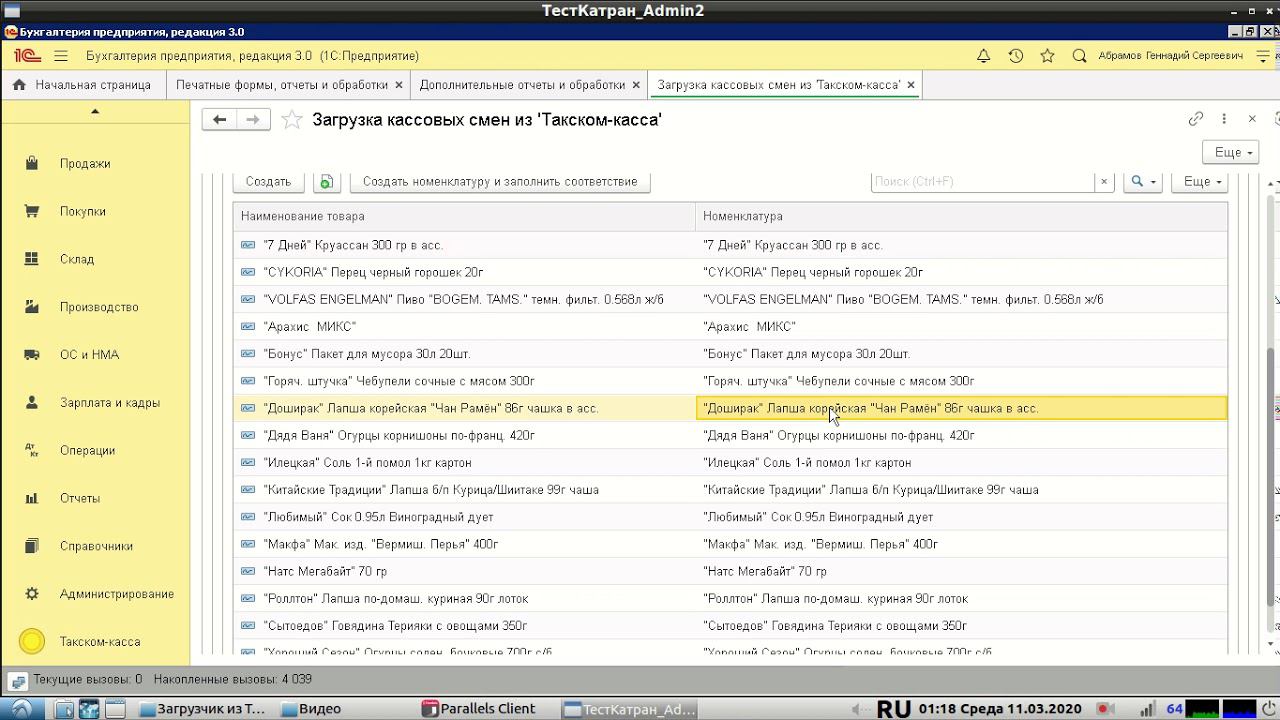Image resolution: width=1280 pixels, height=720 pixels.
Task: Click the Поиск (Ctrl+F) search field
Action: [x=983, y=182]
